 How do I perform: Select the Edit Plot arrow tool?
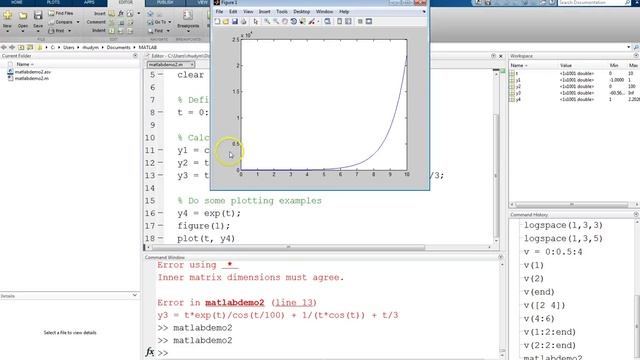pos(256,21)
